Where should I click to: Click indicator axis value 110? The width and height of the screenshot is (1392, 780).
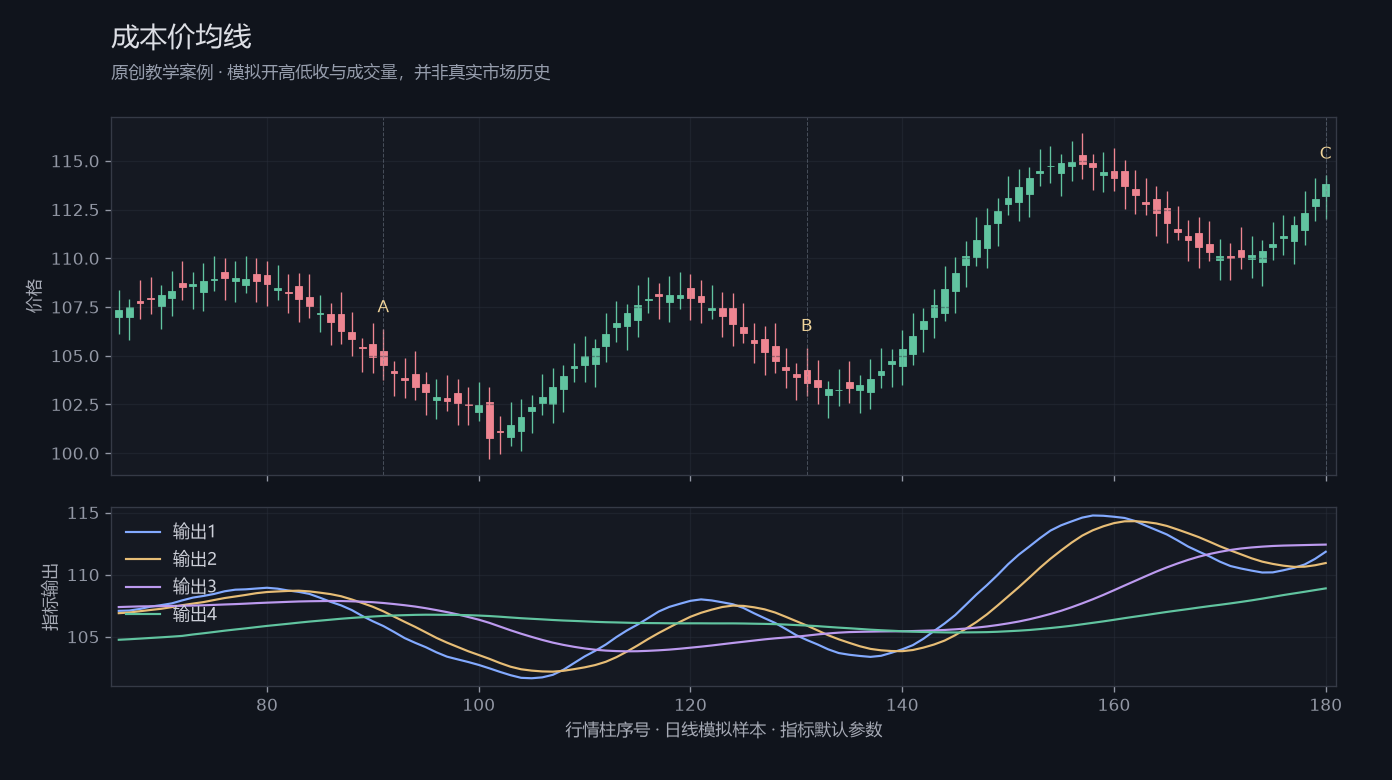coord(85,576)
